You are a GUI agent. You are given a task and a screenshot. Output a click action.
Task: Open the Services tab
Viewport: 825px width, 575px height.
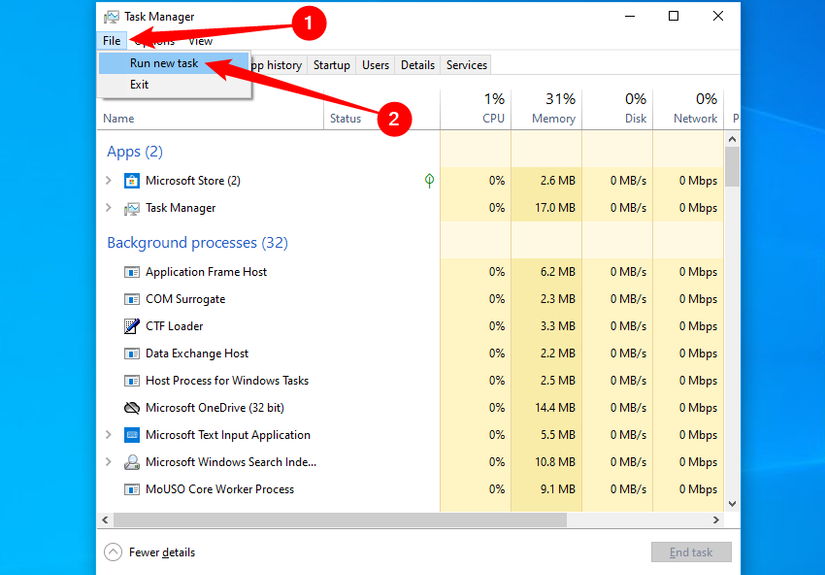466,65
